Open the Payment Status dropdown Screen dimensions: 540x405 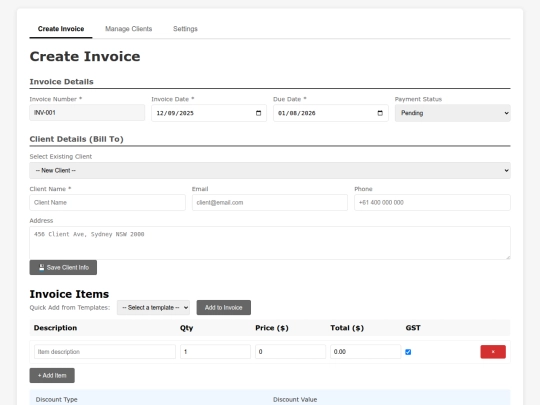tap(453, 113)
